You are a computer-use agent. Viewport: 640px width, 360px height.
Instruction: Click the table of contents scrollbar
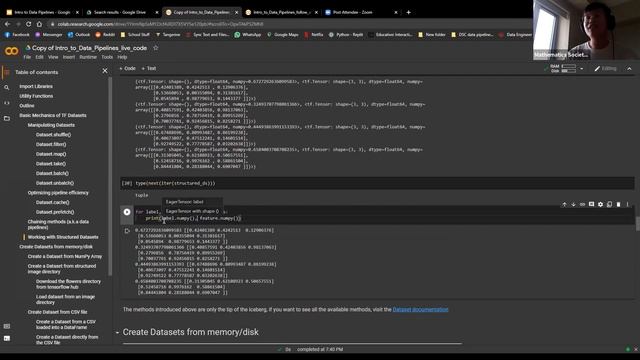110,176
